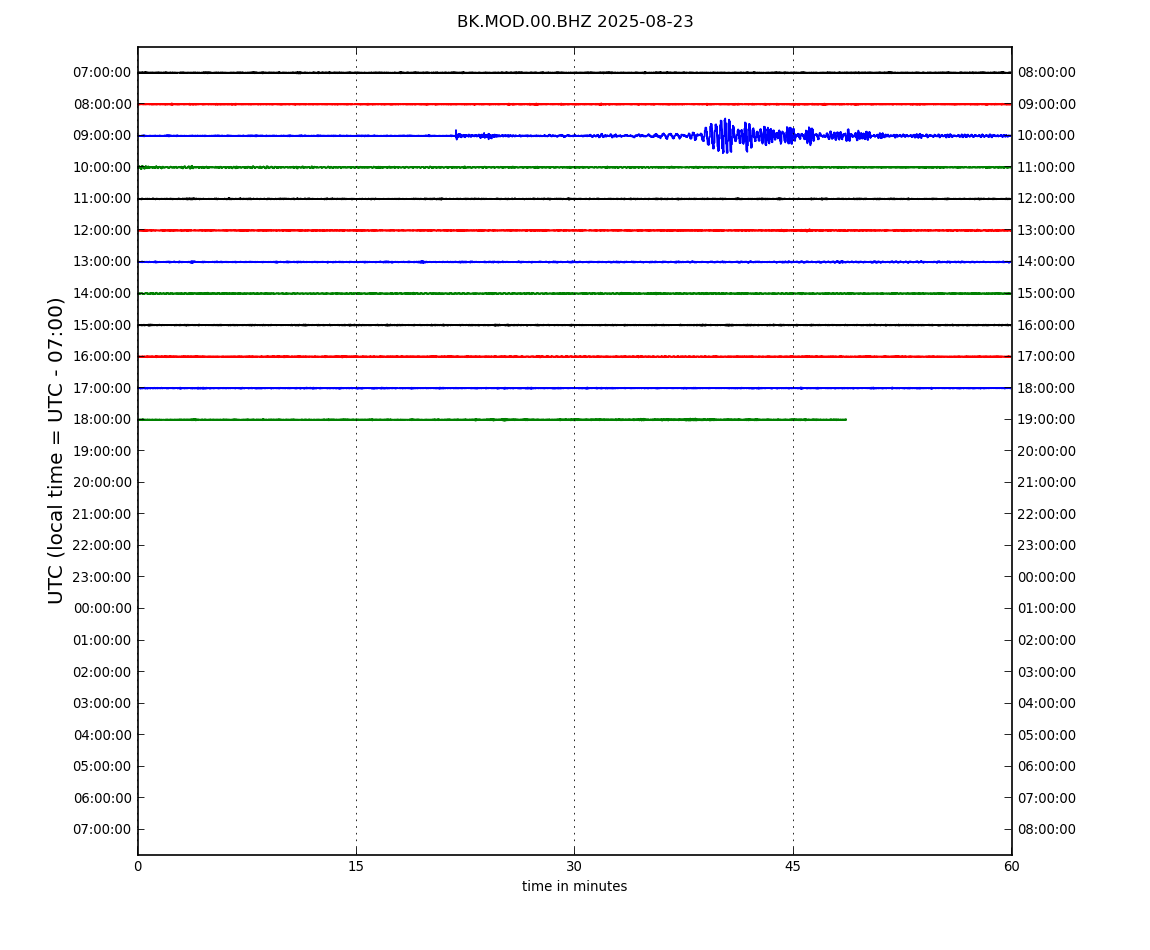Click the left-axis label 23:00:00
1150x950 pixels.
(102, 577)
